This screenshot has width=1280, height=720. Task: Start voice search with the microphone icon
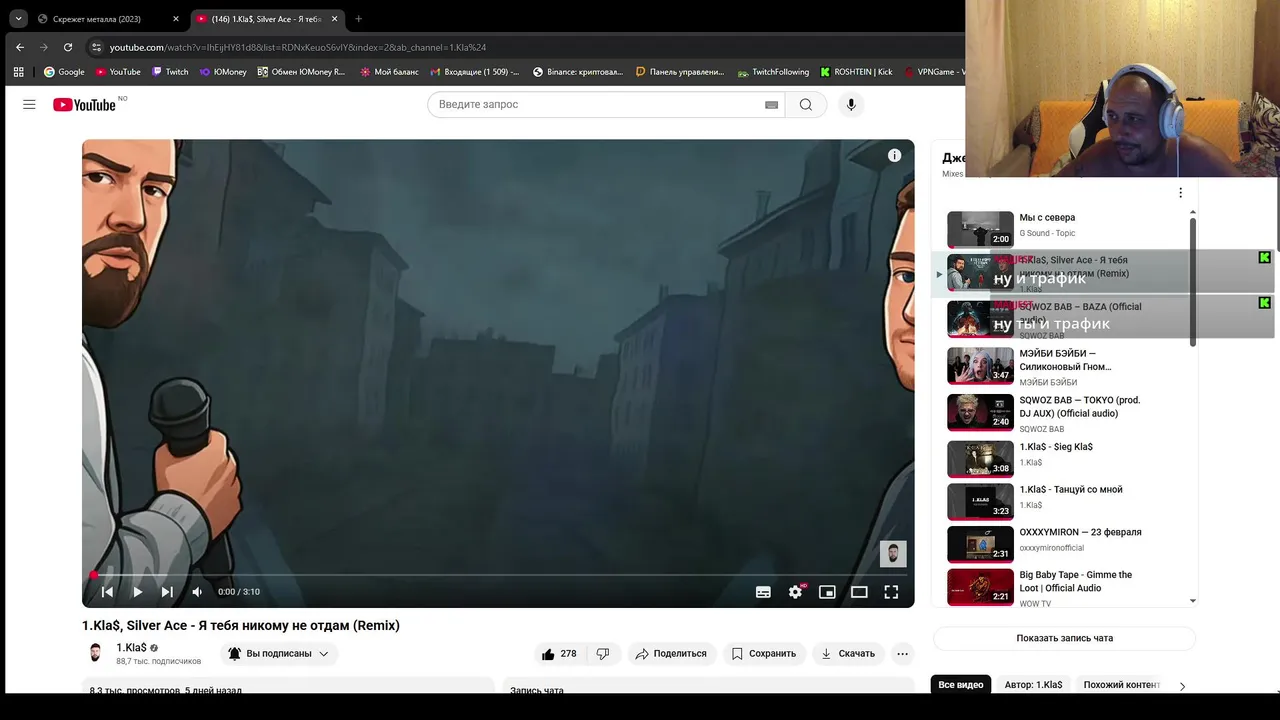[x=851, y=104]
